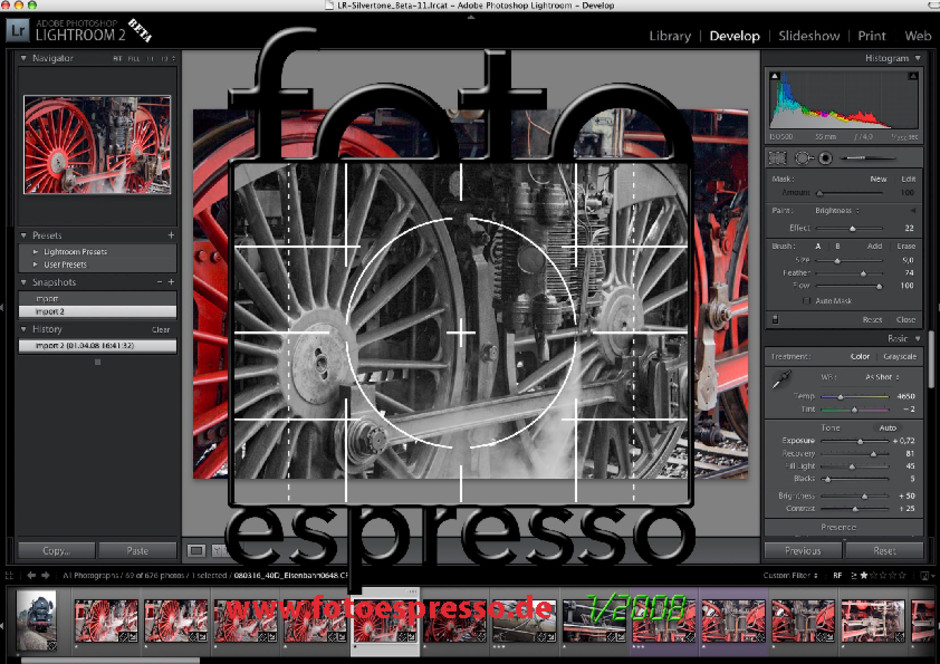Toggle highlight clipping indicator in histogram
The width and height of the screenshot is (940, 664).
click(914, 77)
